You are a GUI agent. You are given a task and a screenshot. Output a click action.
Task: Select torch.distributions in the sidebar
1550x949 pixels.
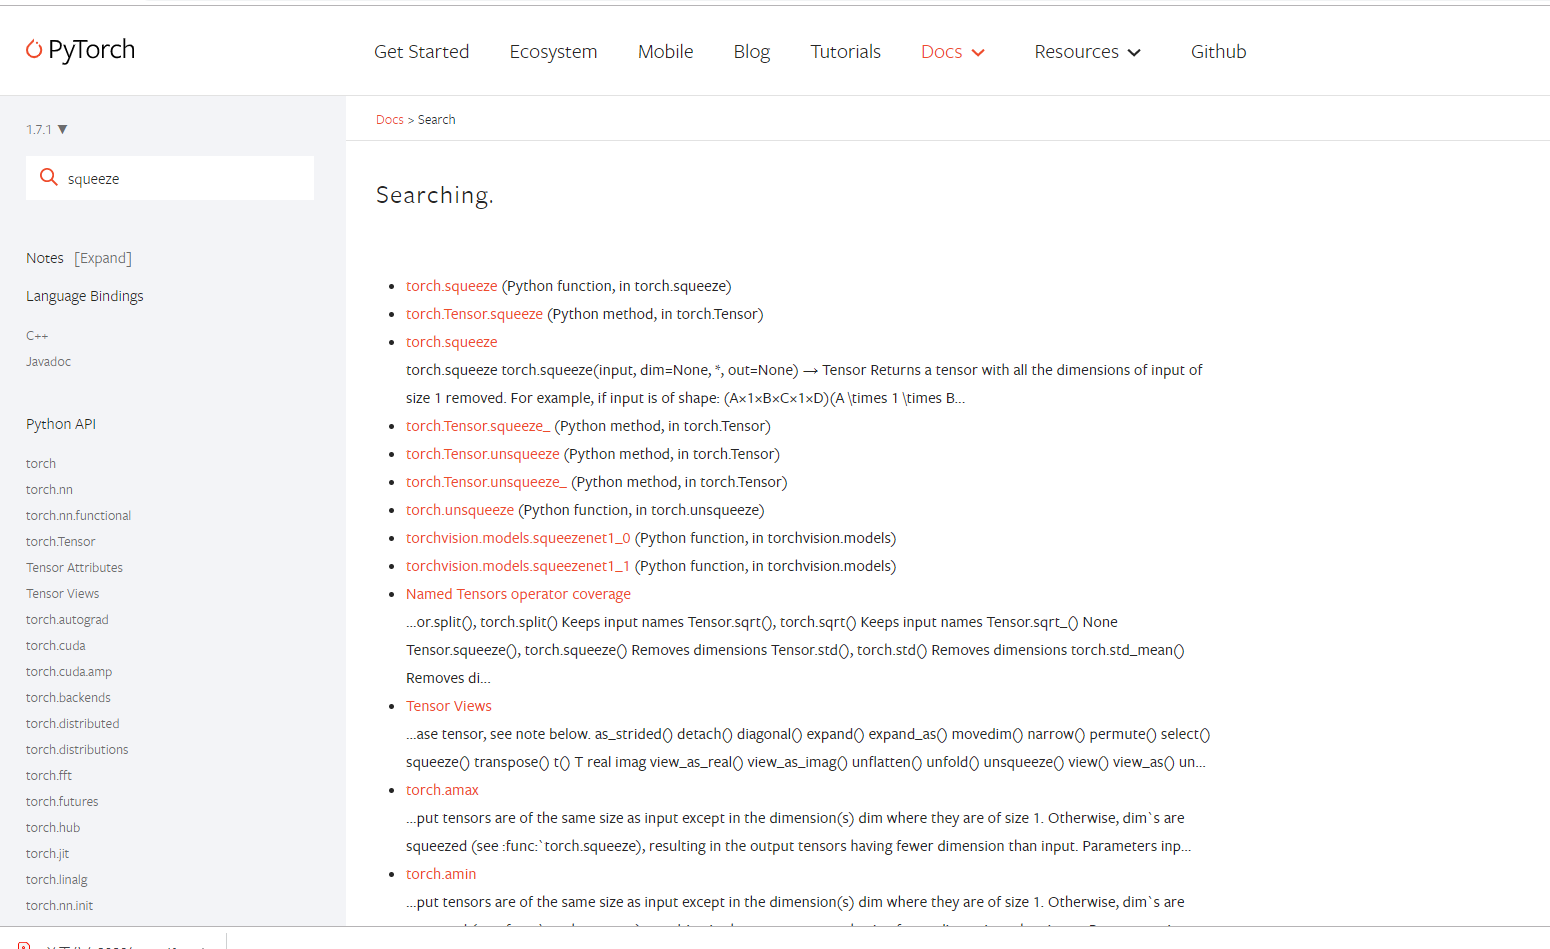click(77, 750)
